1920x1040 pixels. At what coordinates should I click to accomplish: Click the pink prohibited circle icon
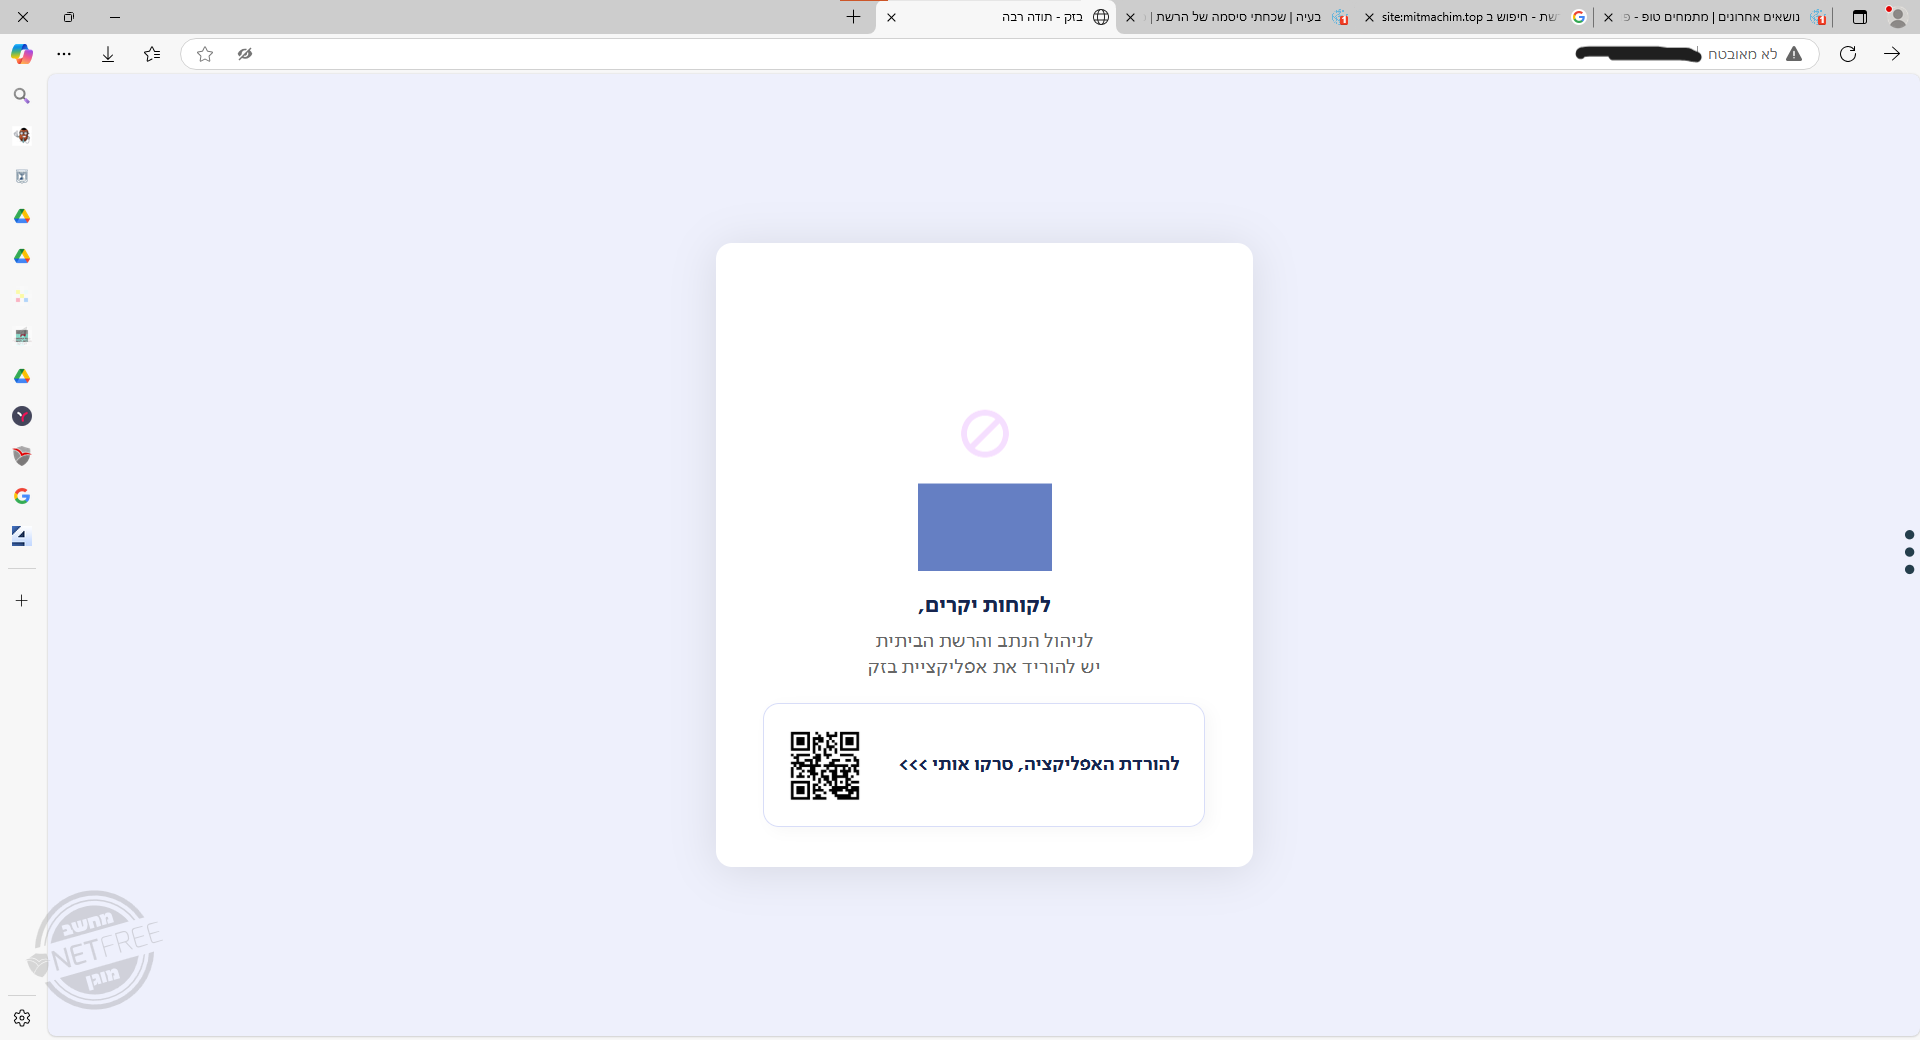(x=985, y=434)
